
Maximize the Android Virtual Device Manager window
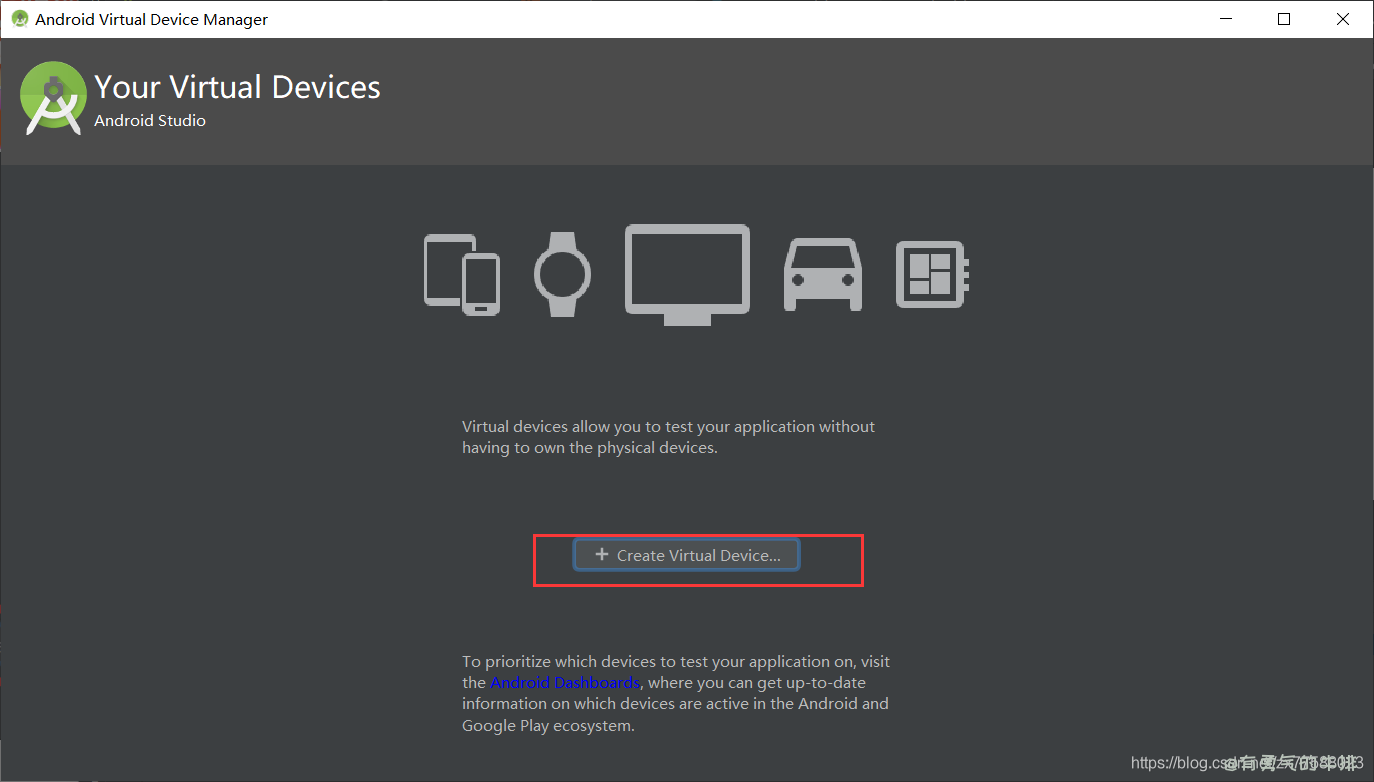point(1284,19)
